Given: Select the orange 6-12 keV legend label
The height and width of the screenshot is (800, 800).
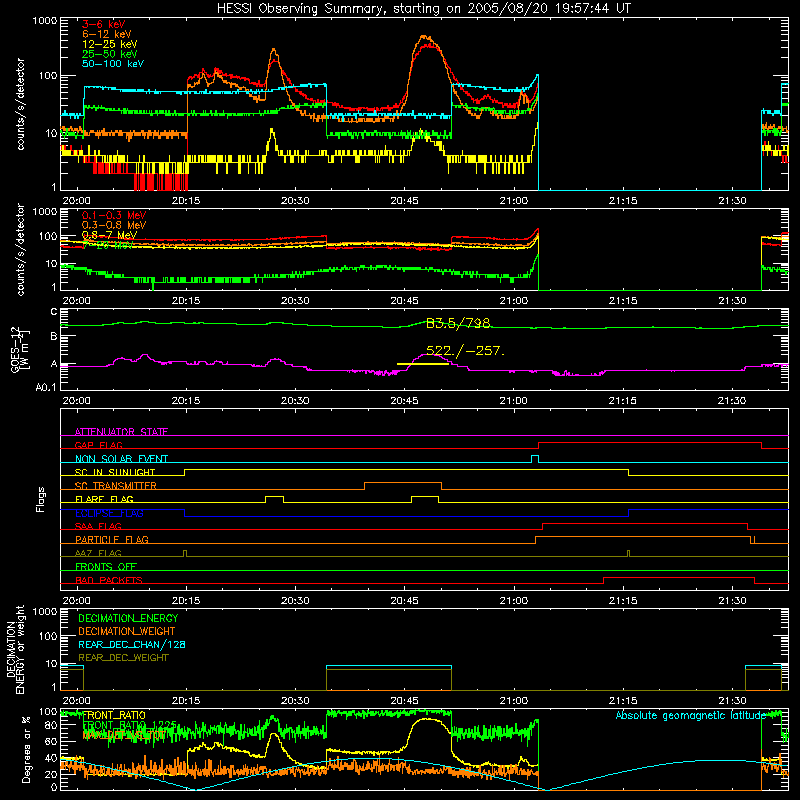Looking at the screenshot, I should [x=107, y=34].
